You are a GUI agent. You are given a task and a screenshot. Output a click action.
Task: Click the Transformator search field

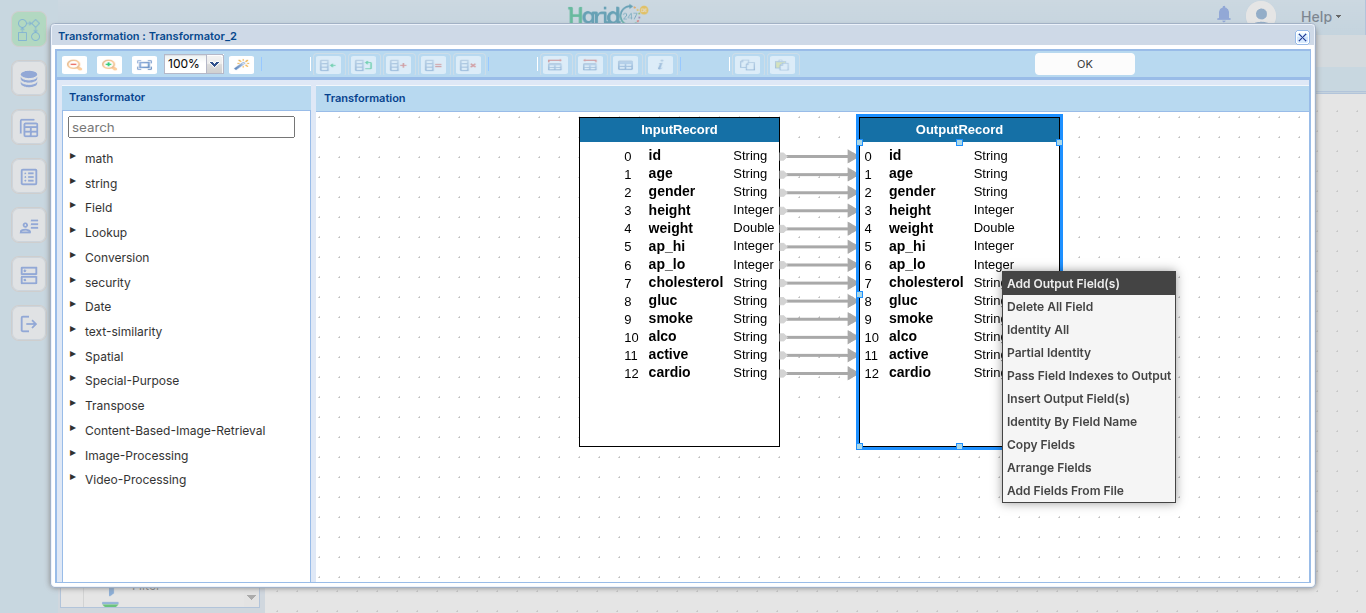[181, 127]
